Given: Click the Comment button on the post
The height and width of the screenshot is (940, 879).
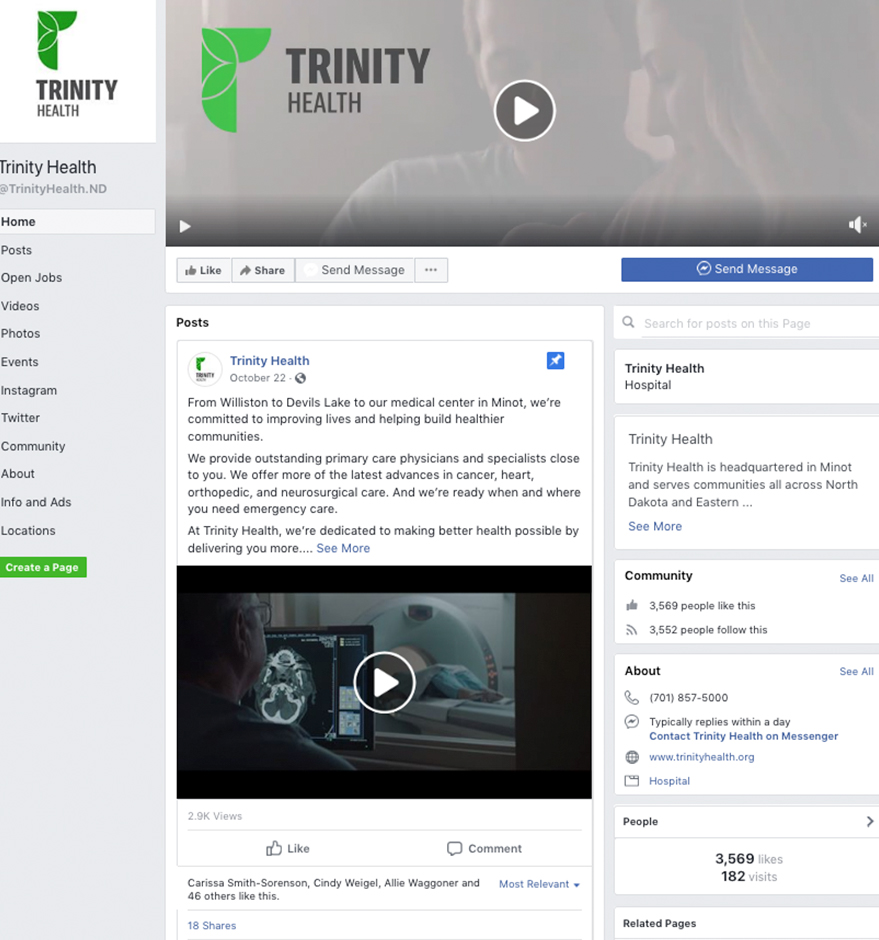Looking at the screenshot, I should [484, 848].
